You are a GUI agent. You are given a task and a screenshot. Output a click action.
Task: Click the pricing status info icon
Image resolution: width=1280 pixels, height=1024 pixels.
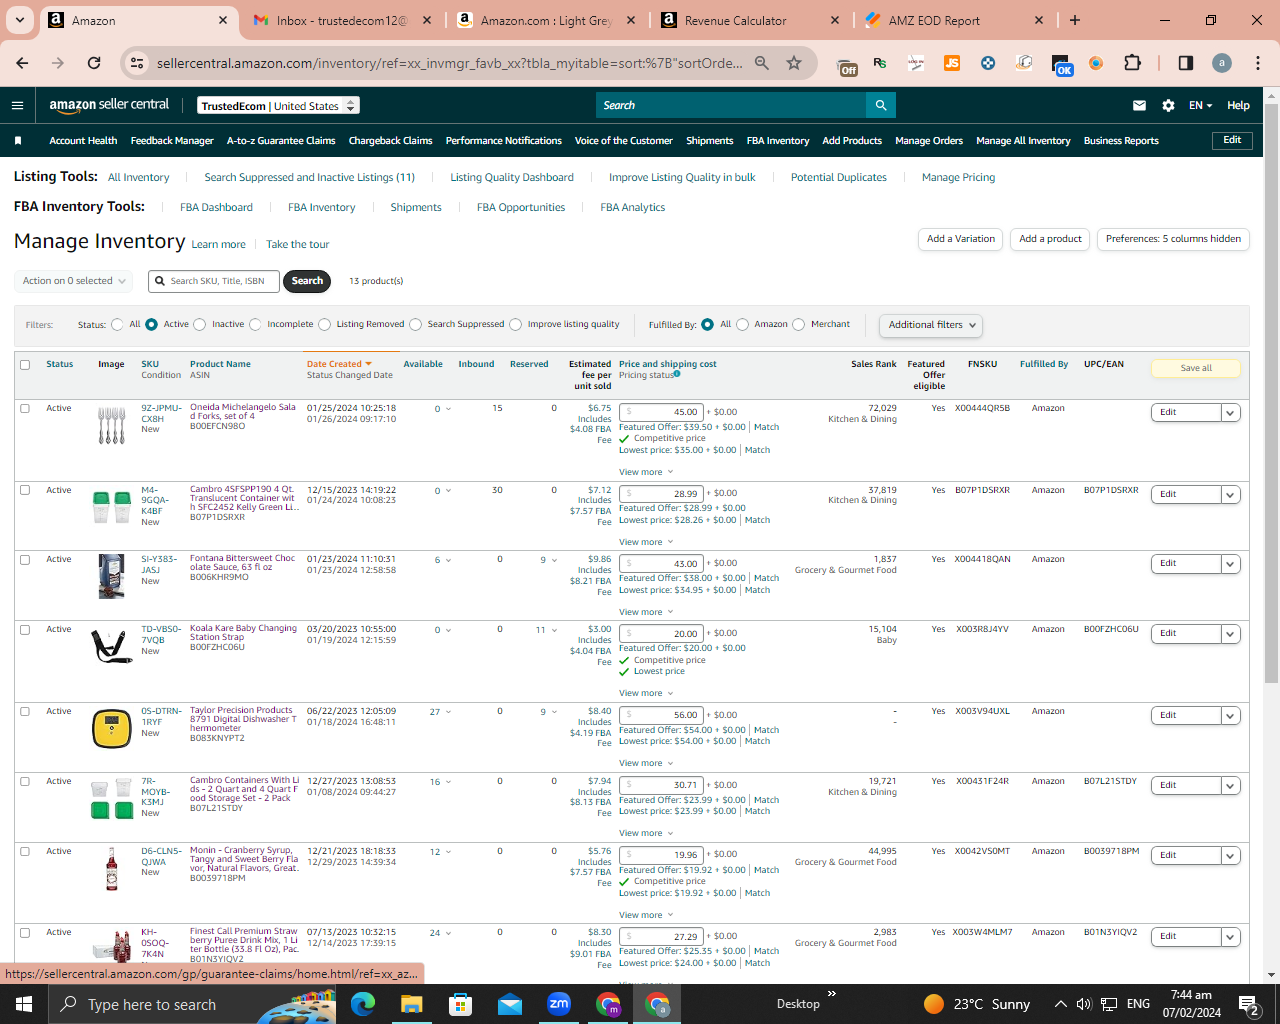click(x=677, y=374)
